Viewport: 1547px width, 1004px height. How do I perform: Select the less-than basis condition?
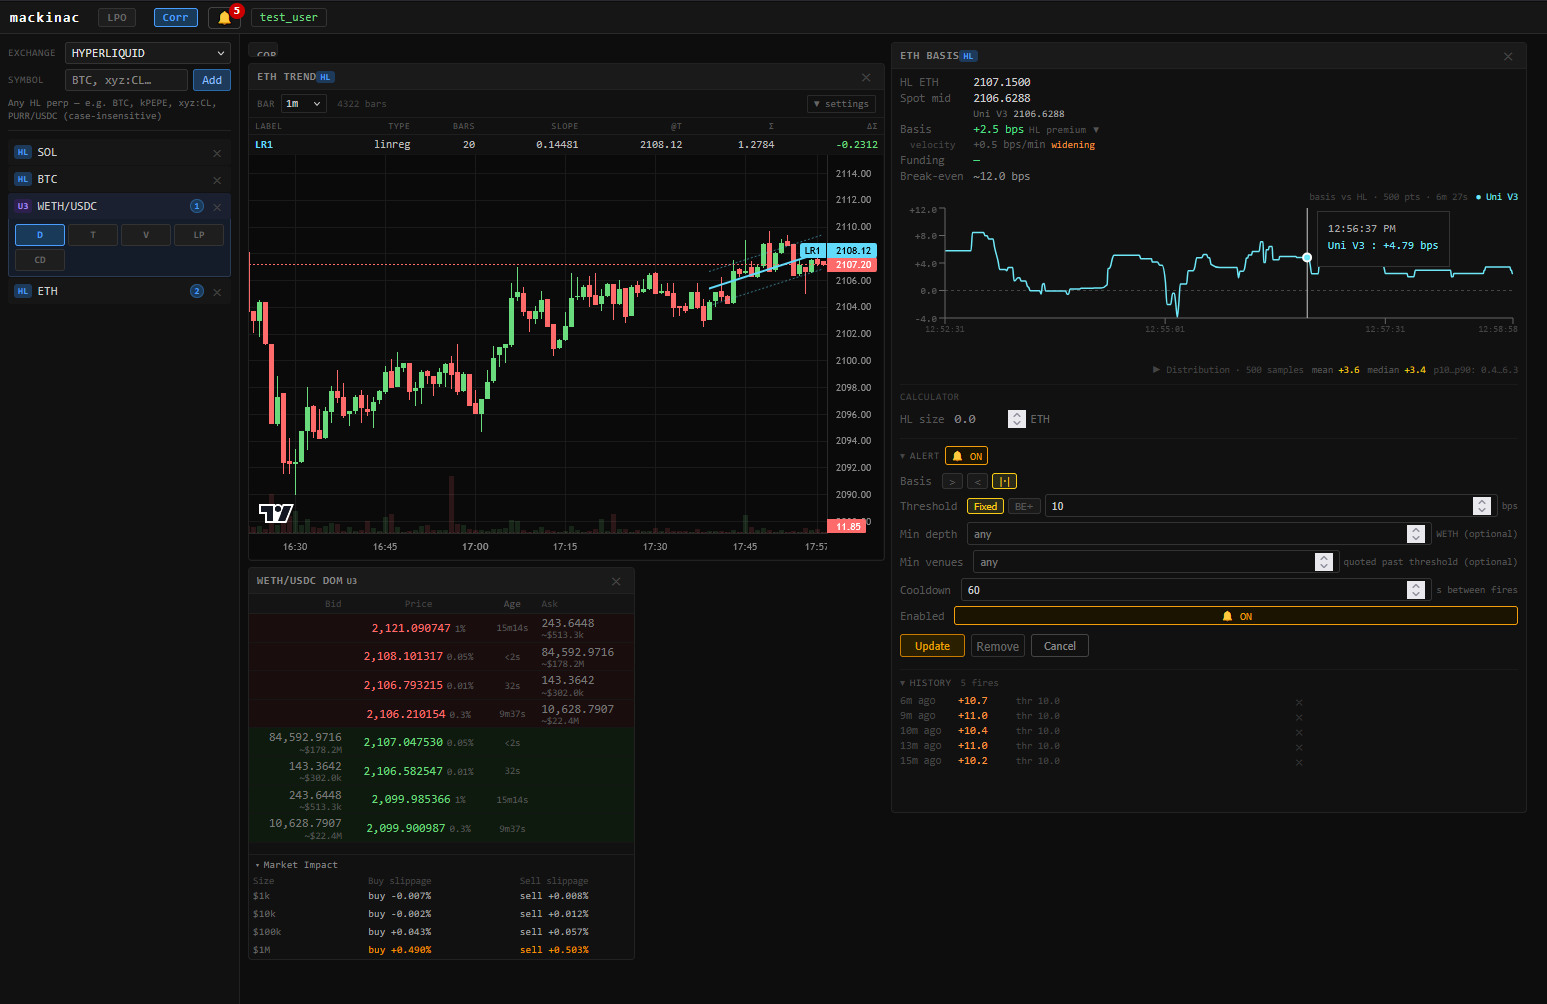click(x=977, y=481)
